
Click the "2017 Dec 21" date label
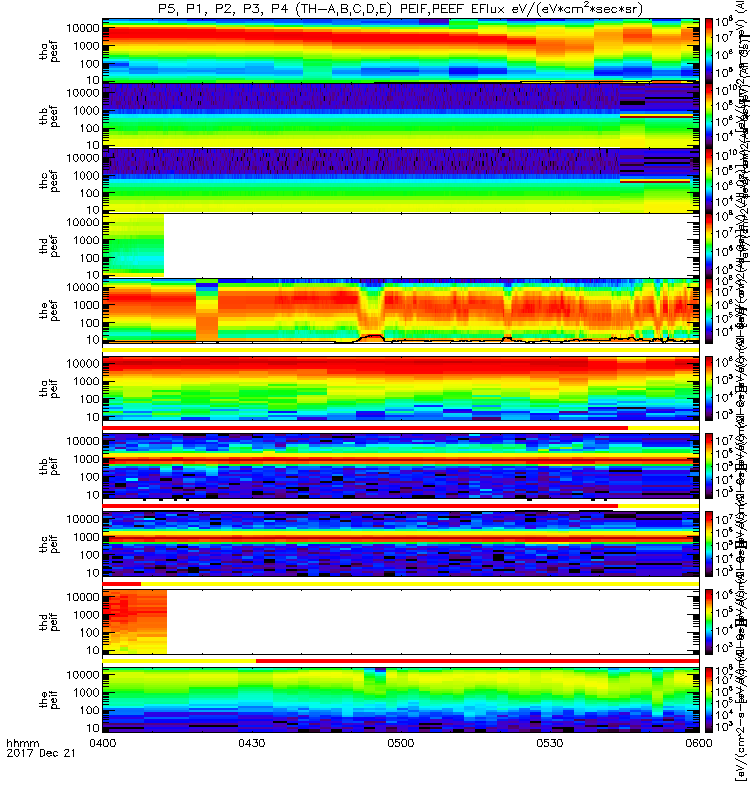click(x=41, y=753)
